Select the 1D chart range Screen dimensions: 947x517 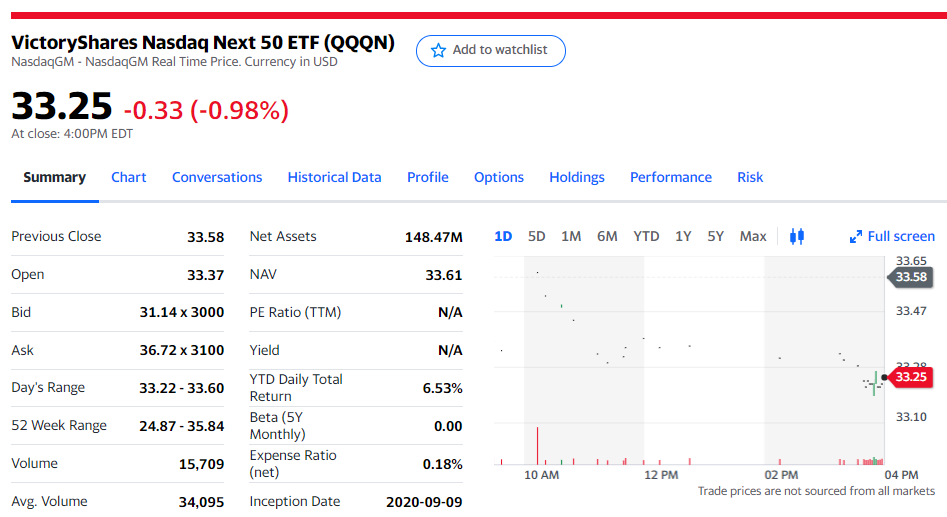(x=503, y=236)
